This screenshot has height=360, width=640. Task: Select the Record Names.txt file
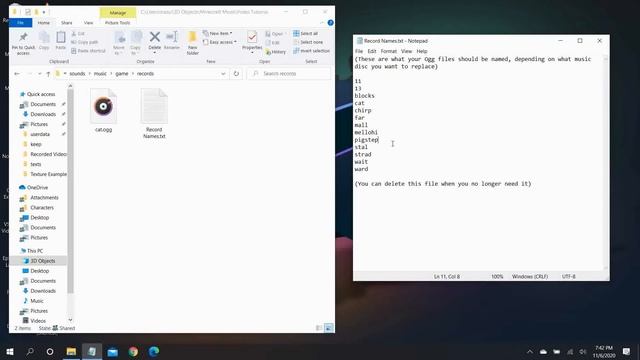(154, 113)
